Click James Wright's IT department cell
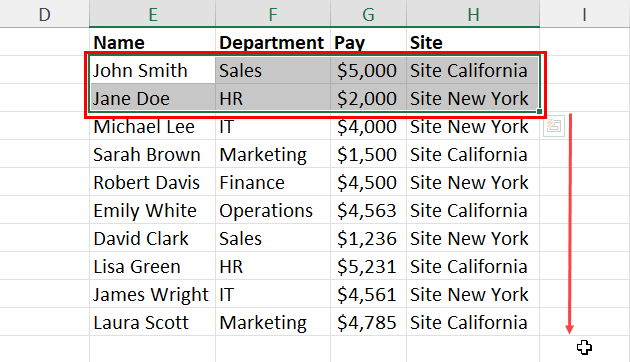 273,294
